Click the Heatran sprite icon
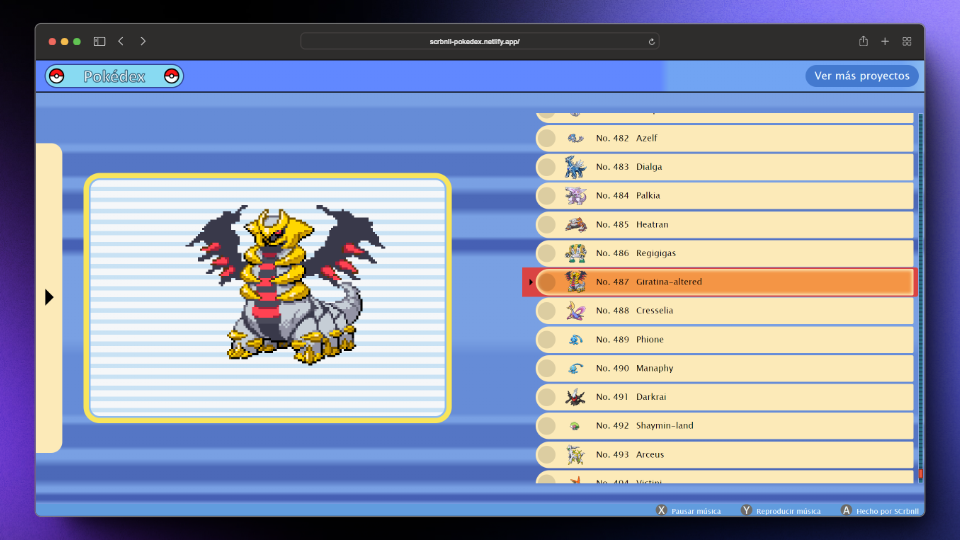Screen dimensions: 960x540 [x=575, y=225]
